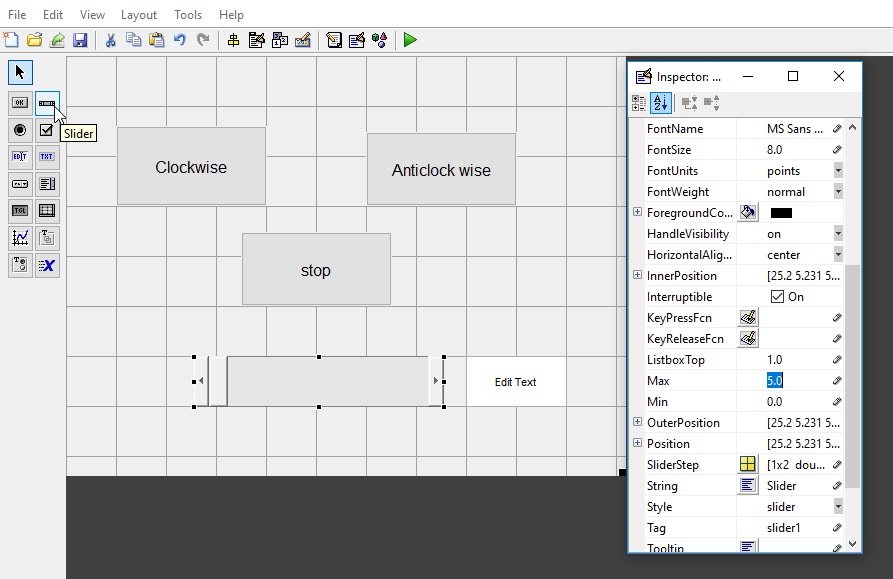Image resolution: width=893 pixels, height=579 pixels.
Task: Select the Clockwise button on canvas
Action: 191,166
